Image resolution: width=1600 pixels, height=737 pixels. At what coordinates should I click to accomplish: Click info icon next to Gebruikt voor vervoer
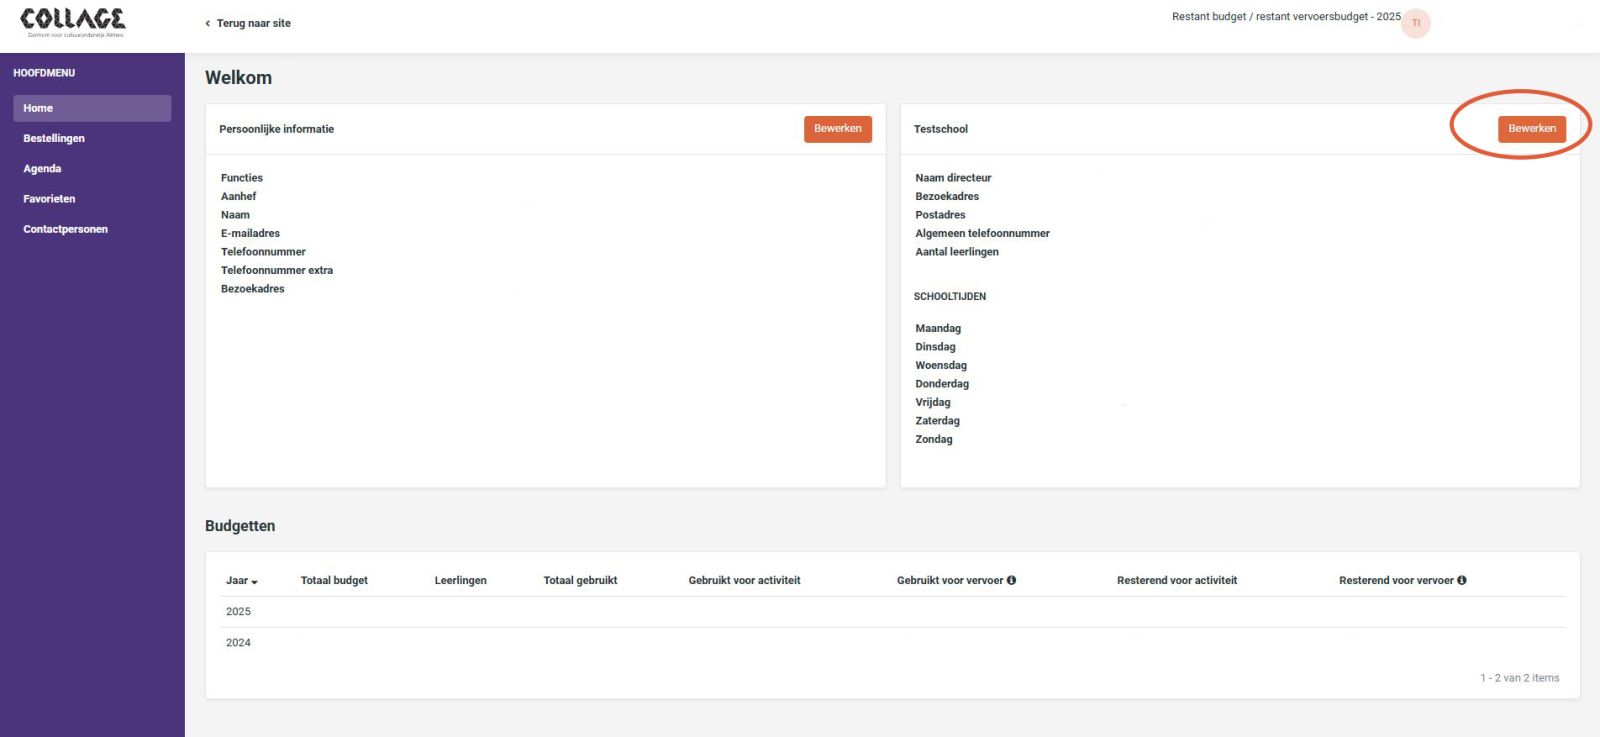coord(1011,580)
